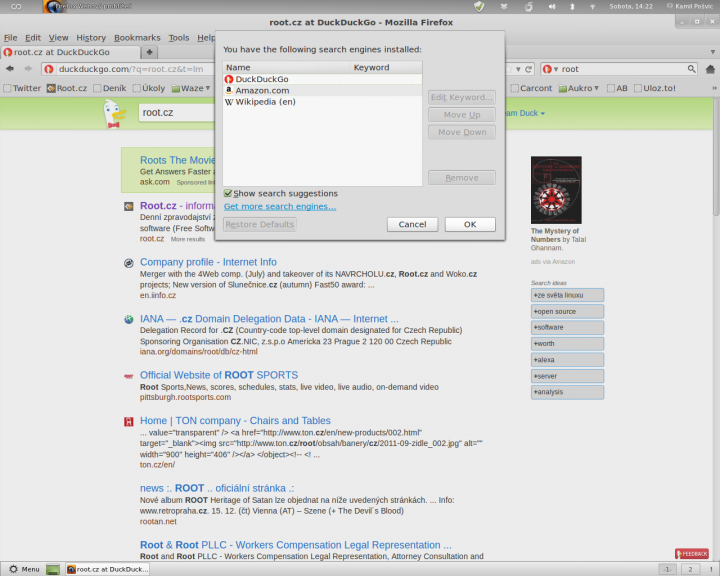Open the address bar history dropdown arrow
The height and width of the screenshot is (576, 720).
[518, 69]
